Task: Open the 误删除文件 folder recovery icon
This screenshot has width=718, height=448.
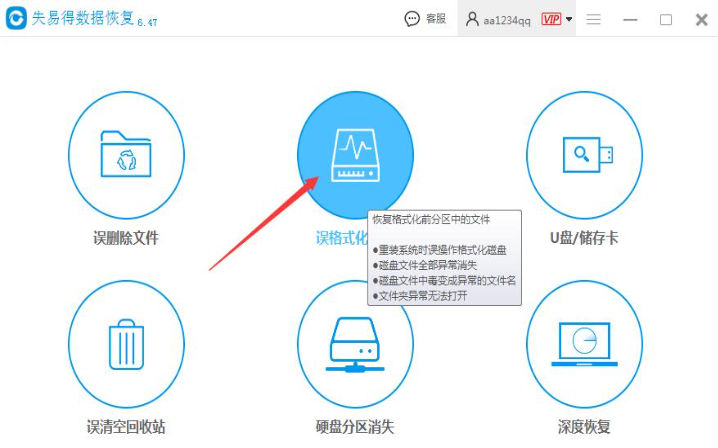Action: coord(126,154)
